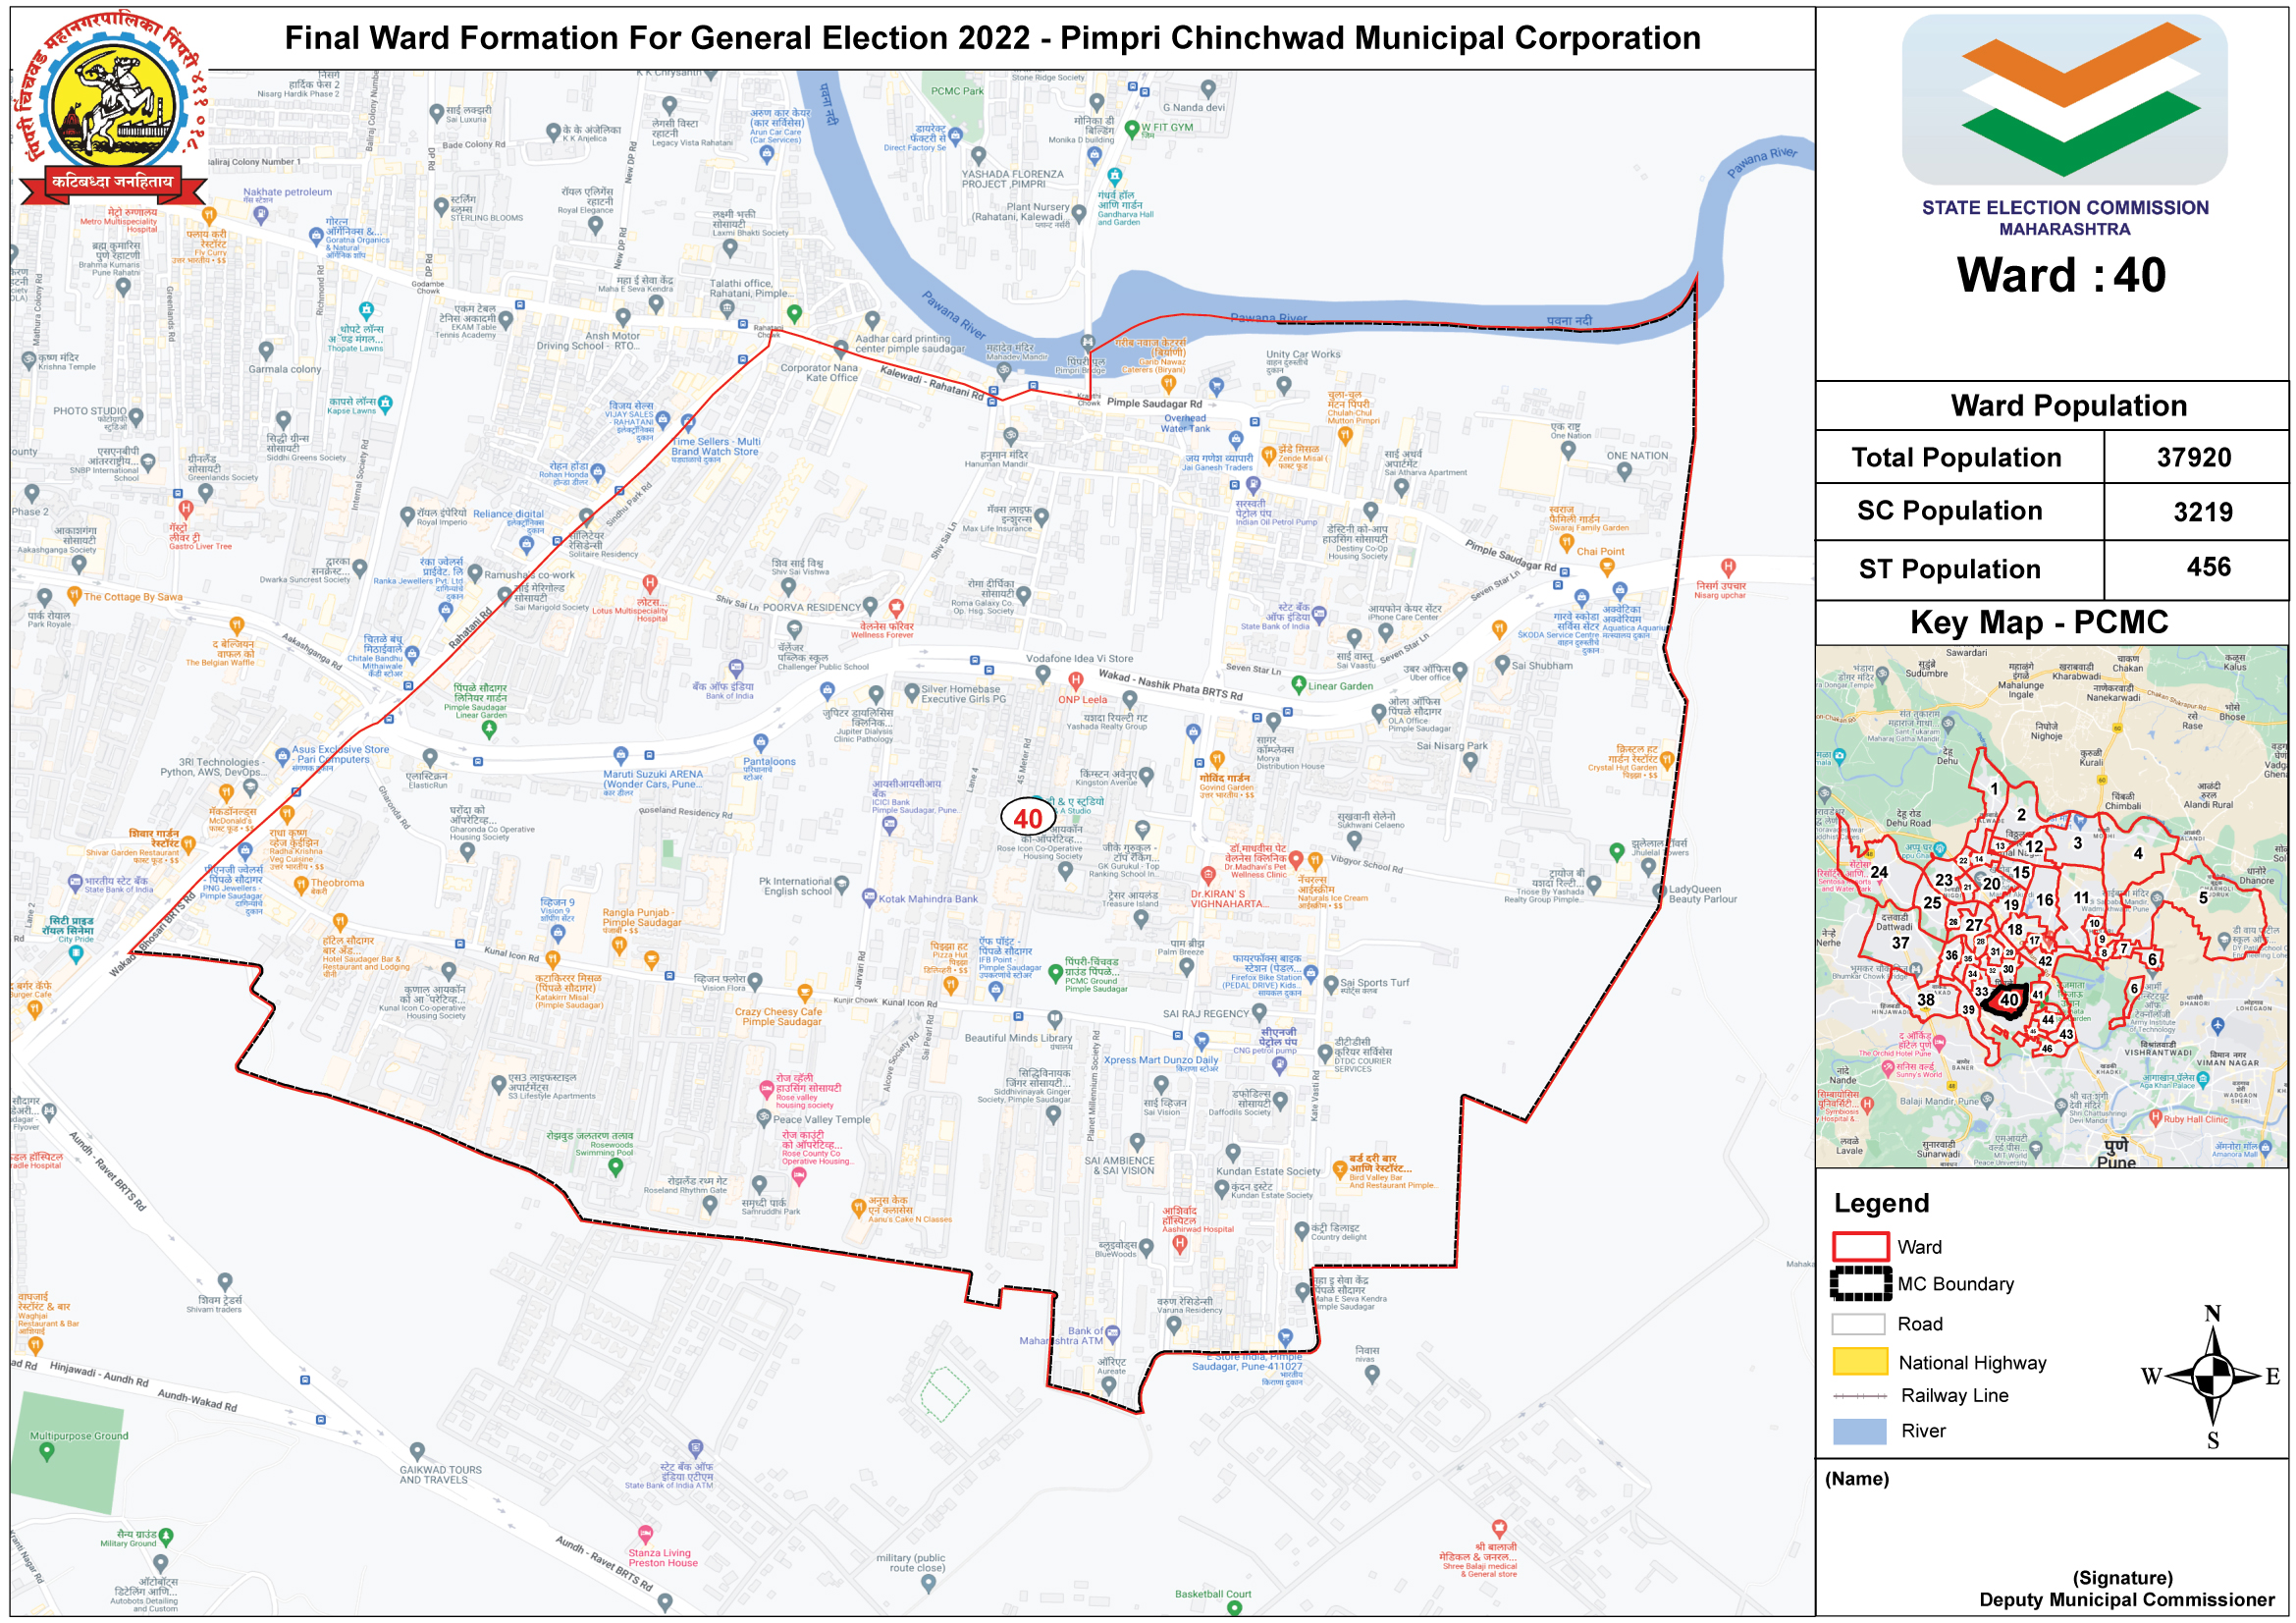Screen dimensions: 2296x1623
Task: Click the Stanza Living Preston House pin
Action: coord(646,1534)
